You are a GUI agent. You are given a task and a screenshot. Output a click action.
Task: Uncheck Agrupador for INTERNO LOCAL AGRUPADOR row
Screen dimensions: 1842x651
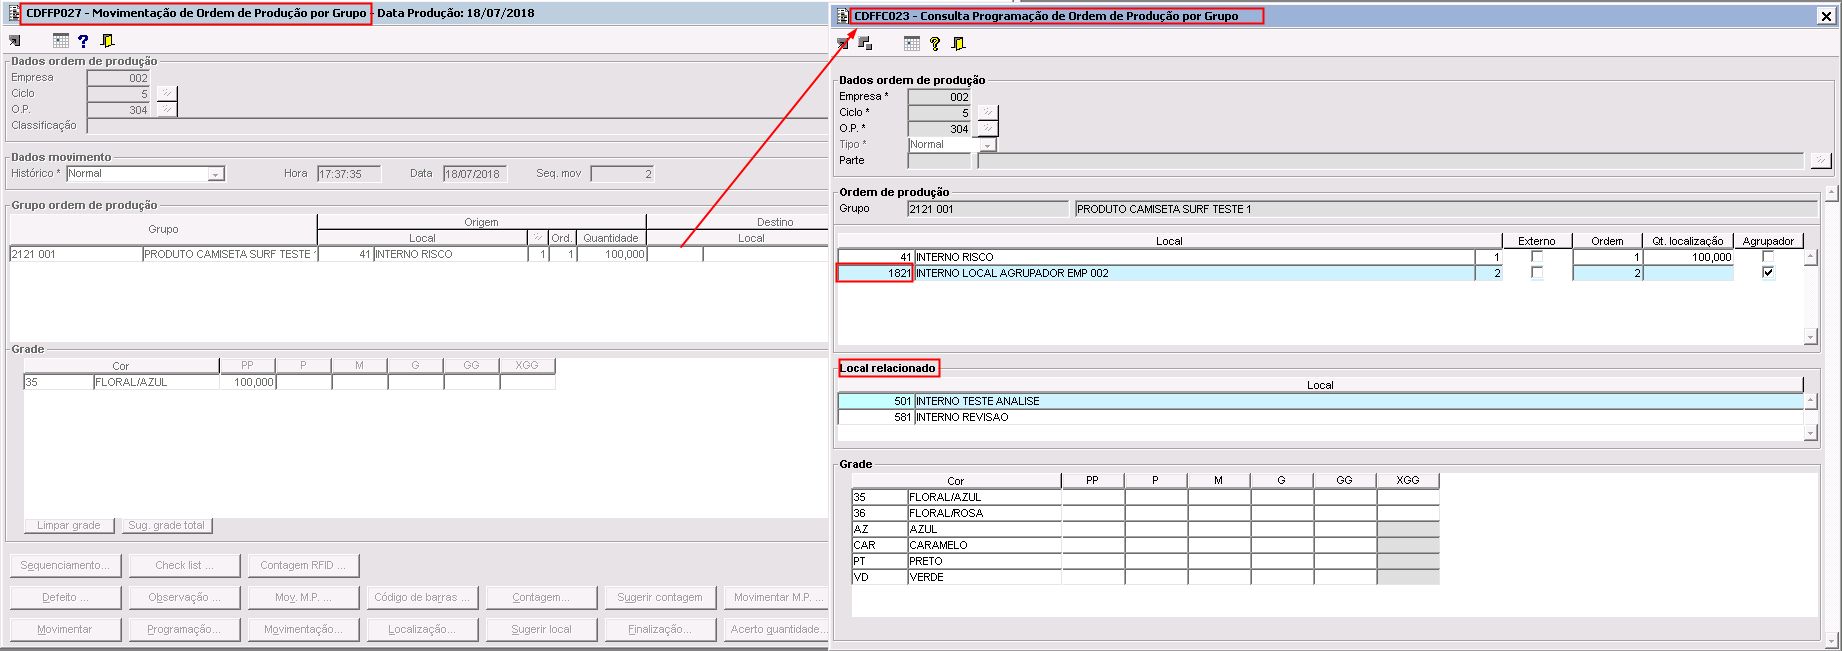point(1768,273)
